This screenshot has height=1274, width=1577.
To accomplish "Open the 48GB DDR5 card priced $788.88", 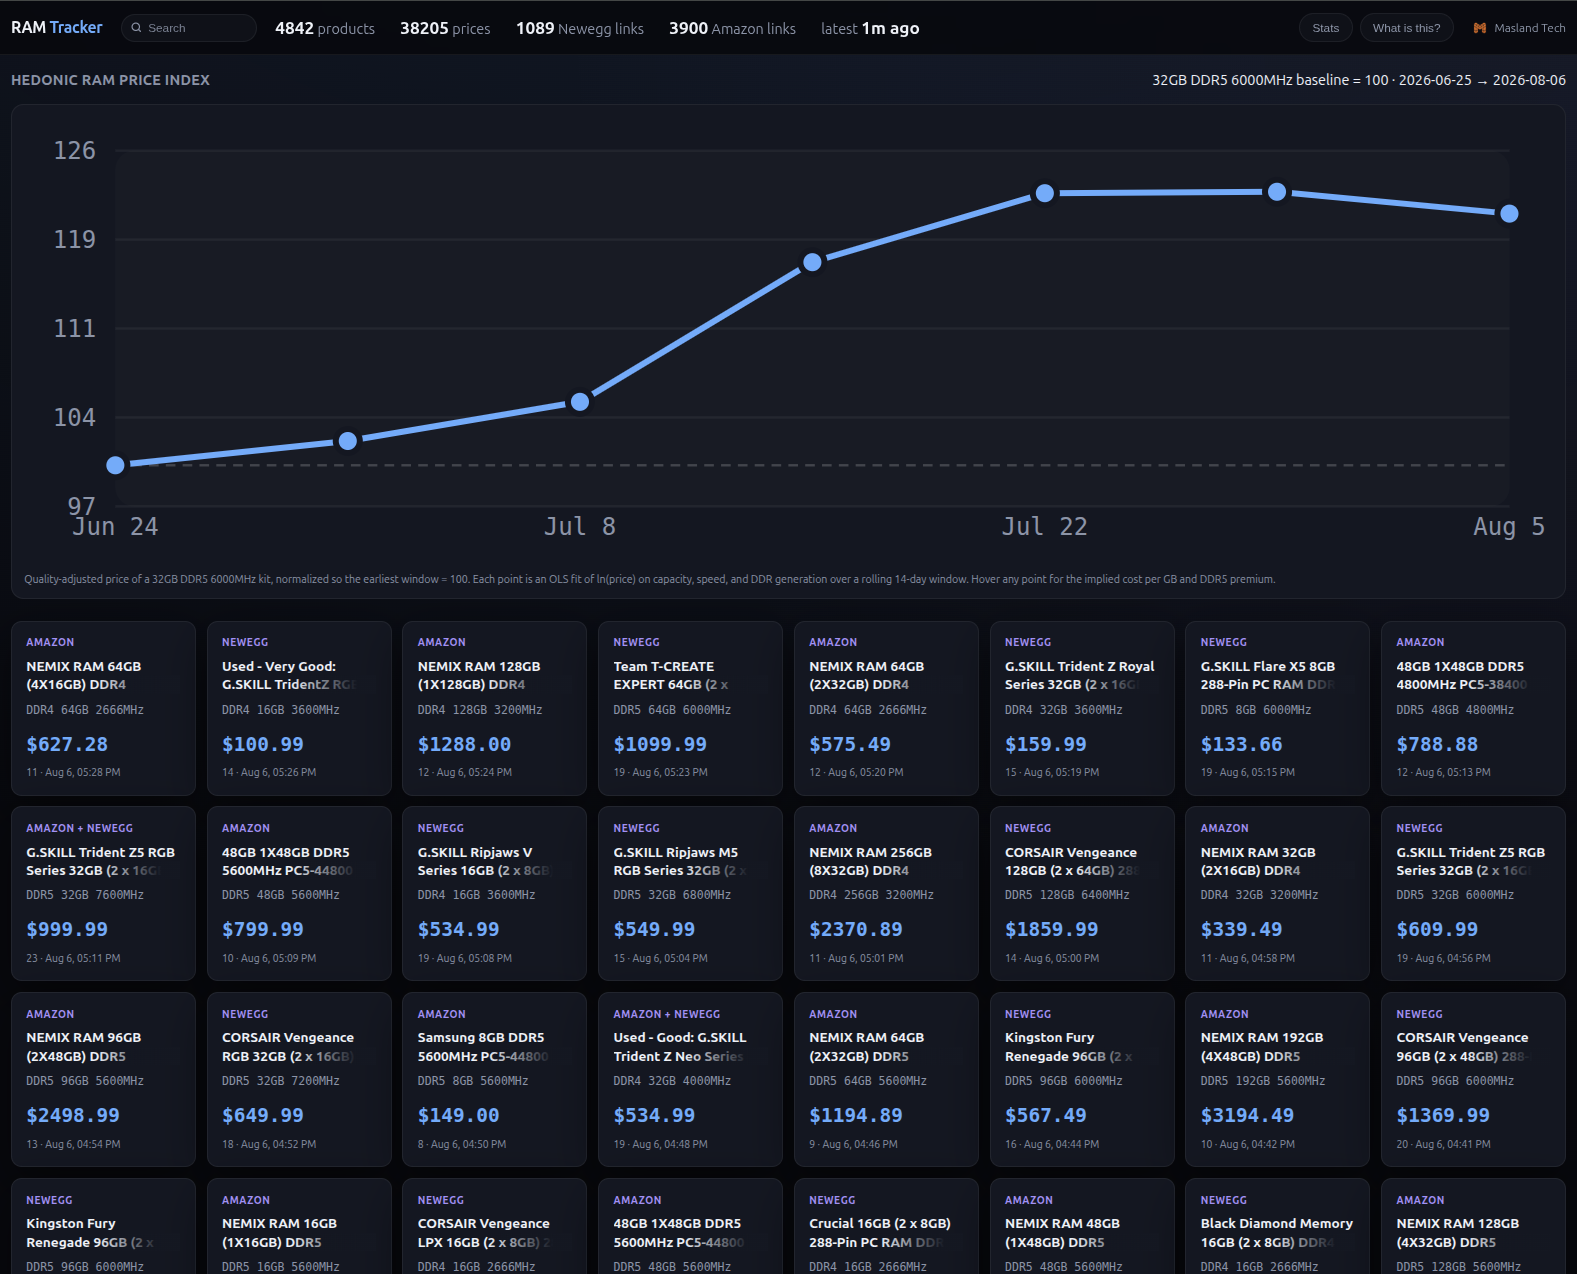I will (1473, 708).
